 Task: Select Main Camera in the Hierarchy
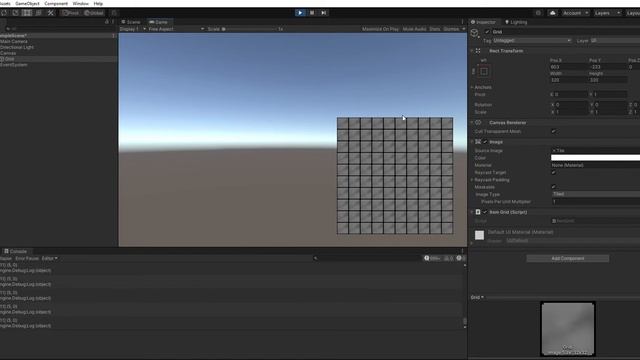(x=14, y=41)
